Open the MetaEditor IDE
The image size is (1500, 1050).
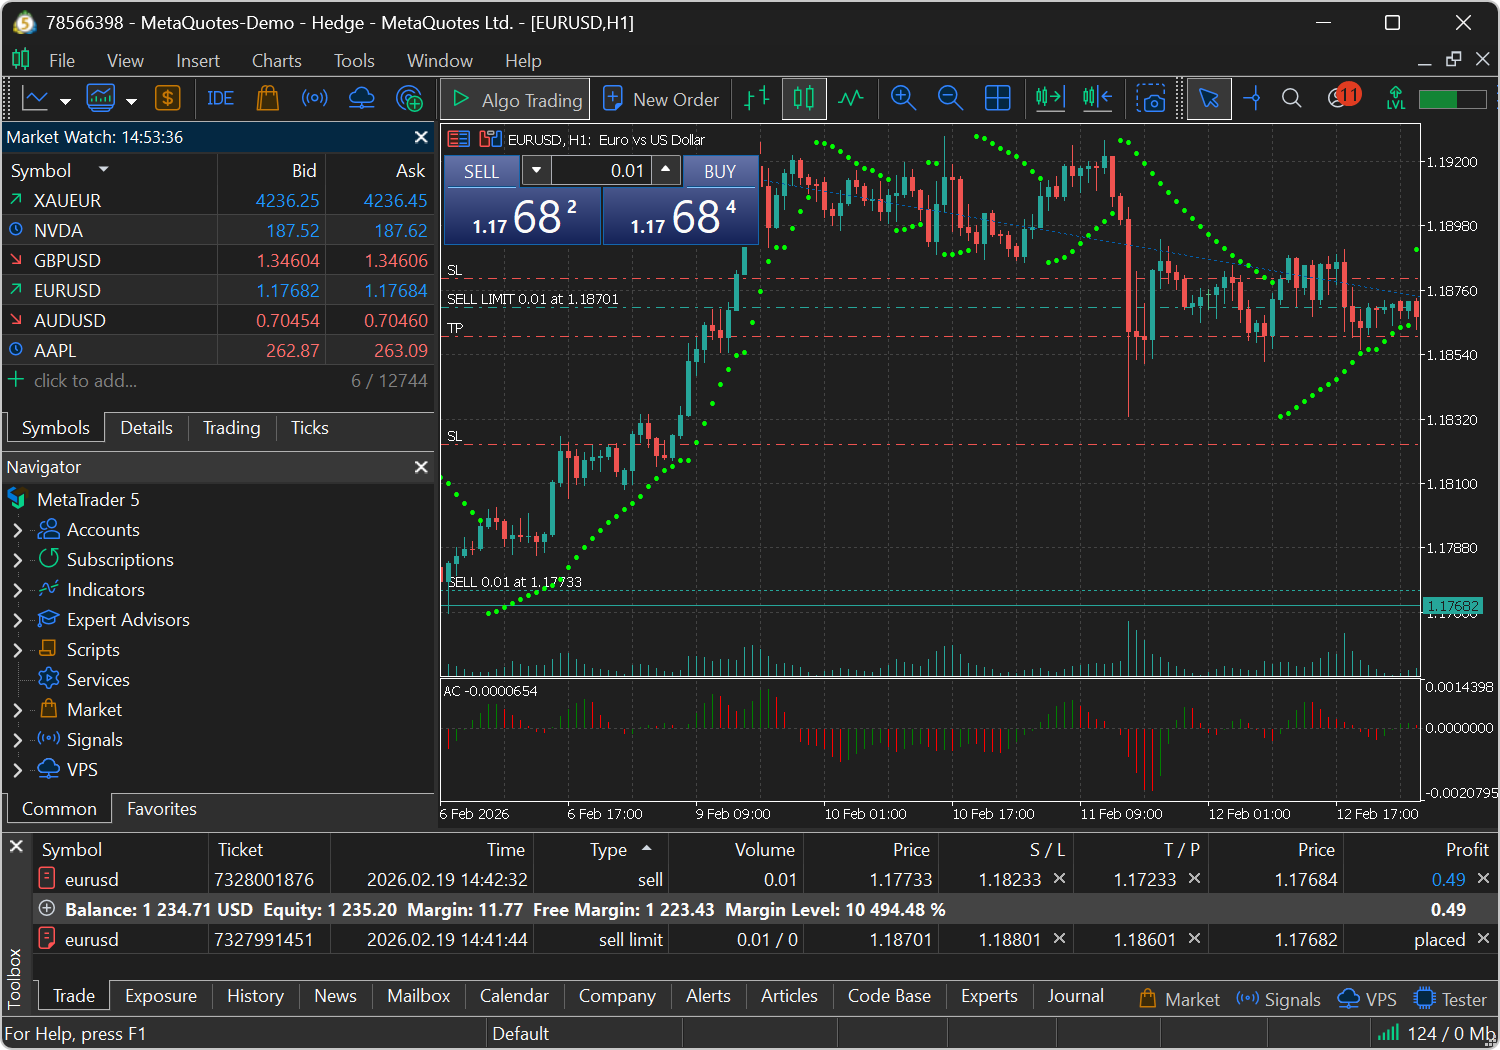220,99
